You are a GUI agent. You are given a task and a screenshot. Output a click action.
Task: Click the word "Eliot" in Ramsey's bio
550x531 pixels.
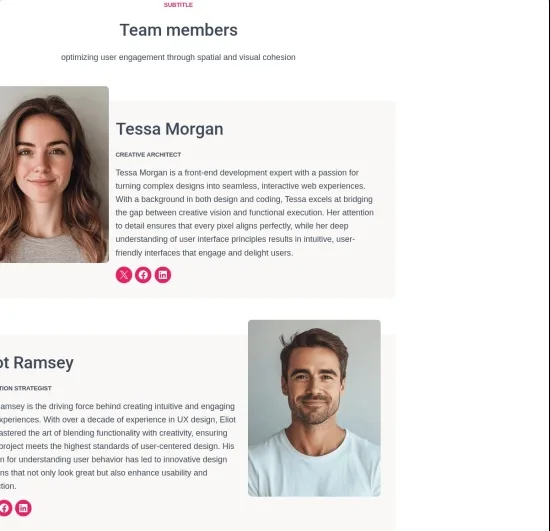(x=227, y=419)
